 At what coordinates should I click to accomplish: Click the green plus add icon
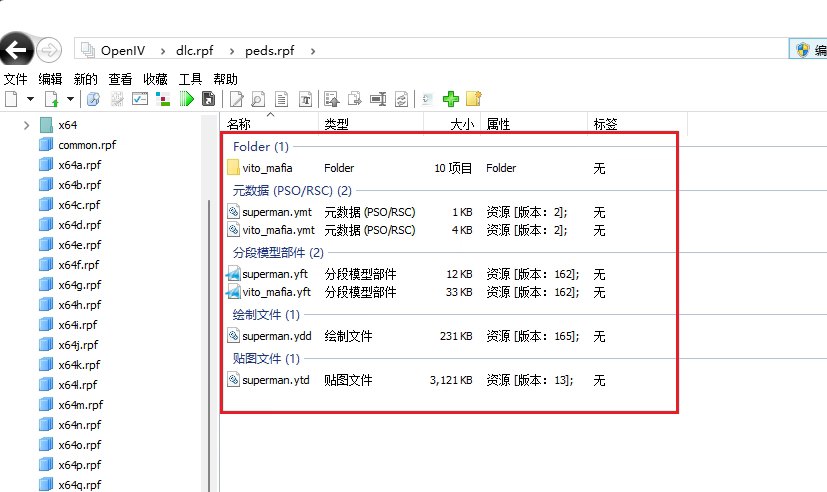(451, 99)
